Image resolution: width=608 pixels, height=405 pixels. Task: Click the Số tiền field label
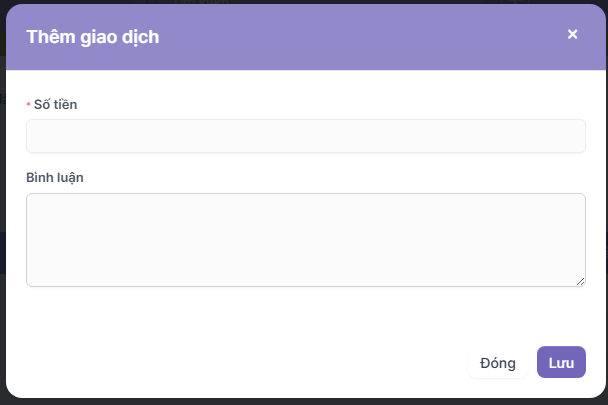point(58,103)
